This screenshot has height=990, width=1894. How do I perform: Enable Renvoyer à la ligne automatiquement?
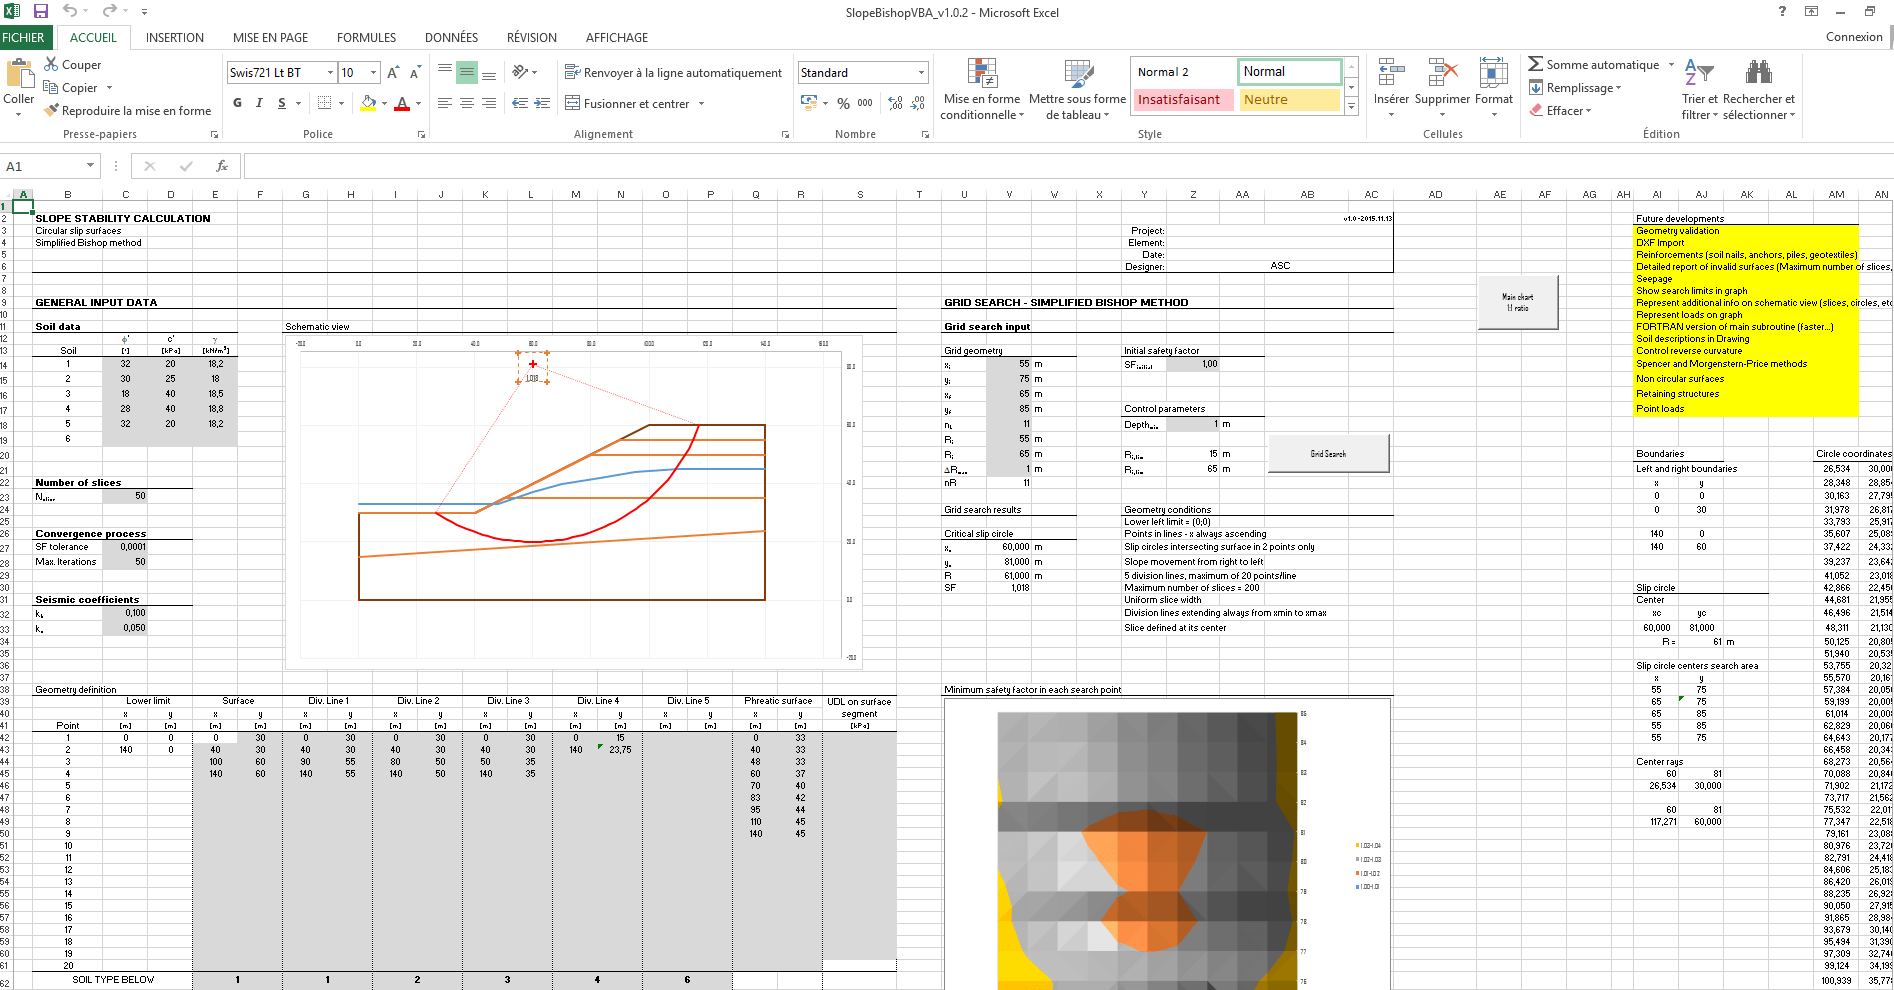[673, 72]
